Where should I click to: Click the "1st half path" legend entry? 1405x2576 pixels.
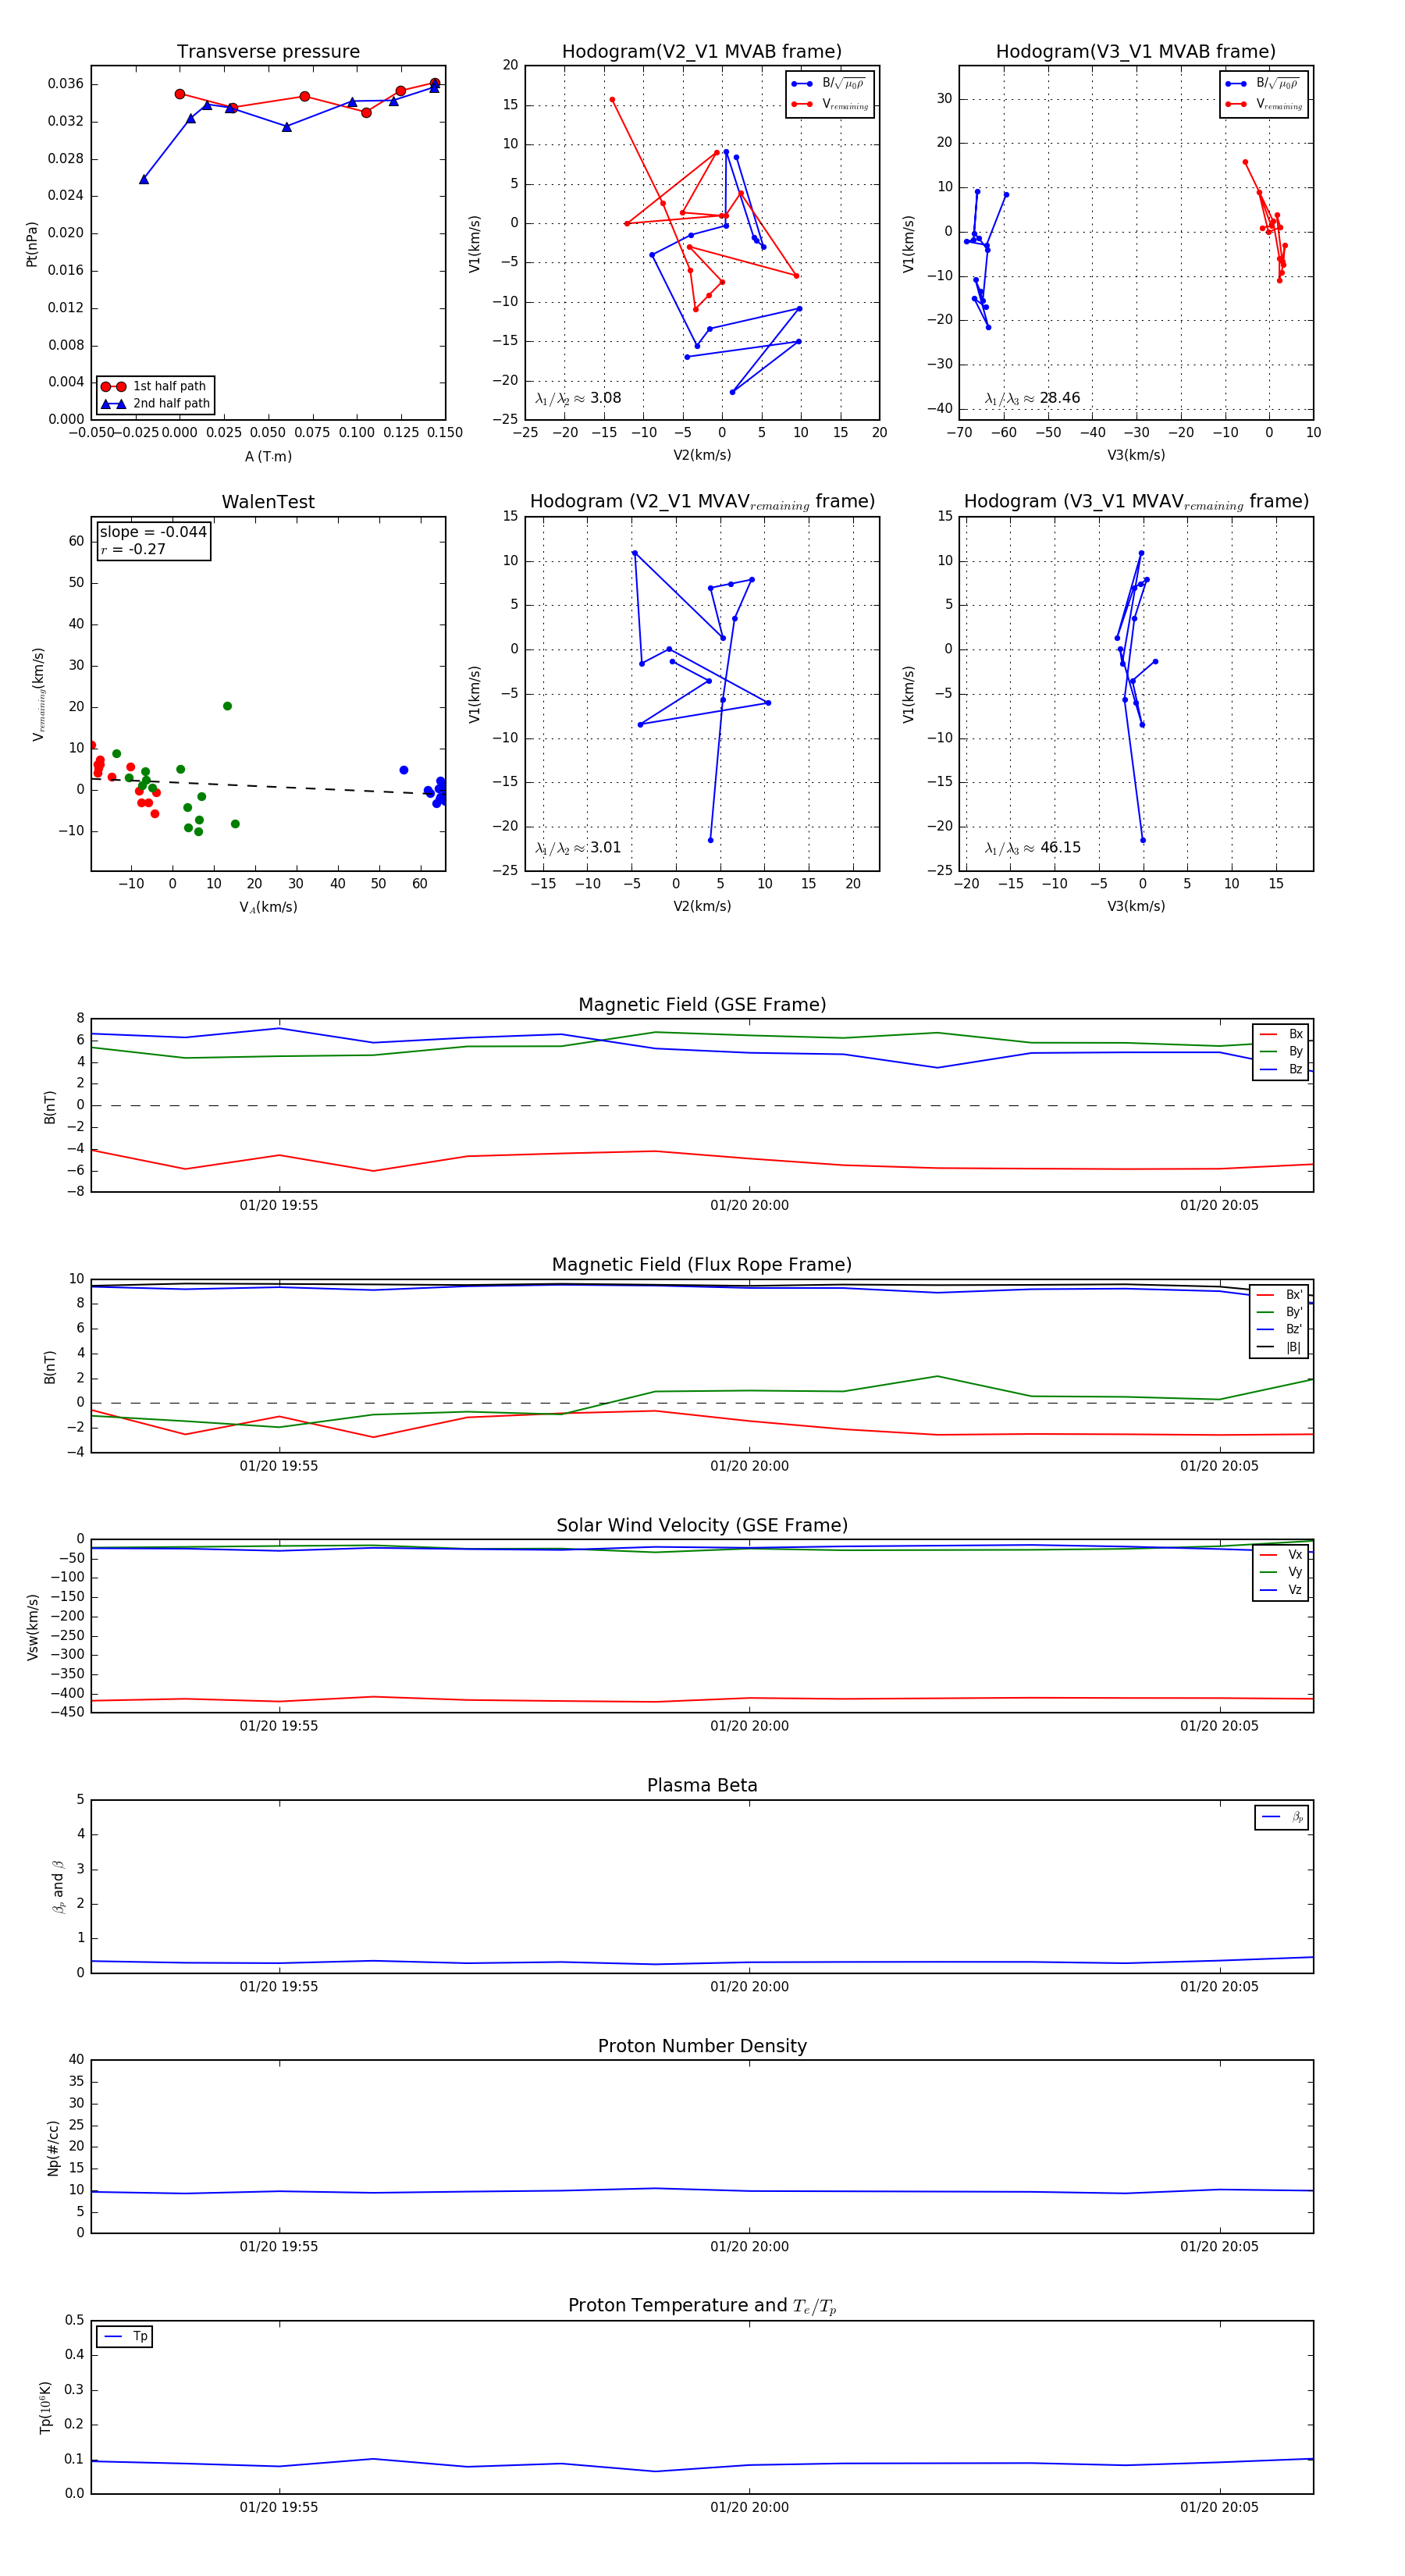click(x=155, y=386)
